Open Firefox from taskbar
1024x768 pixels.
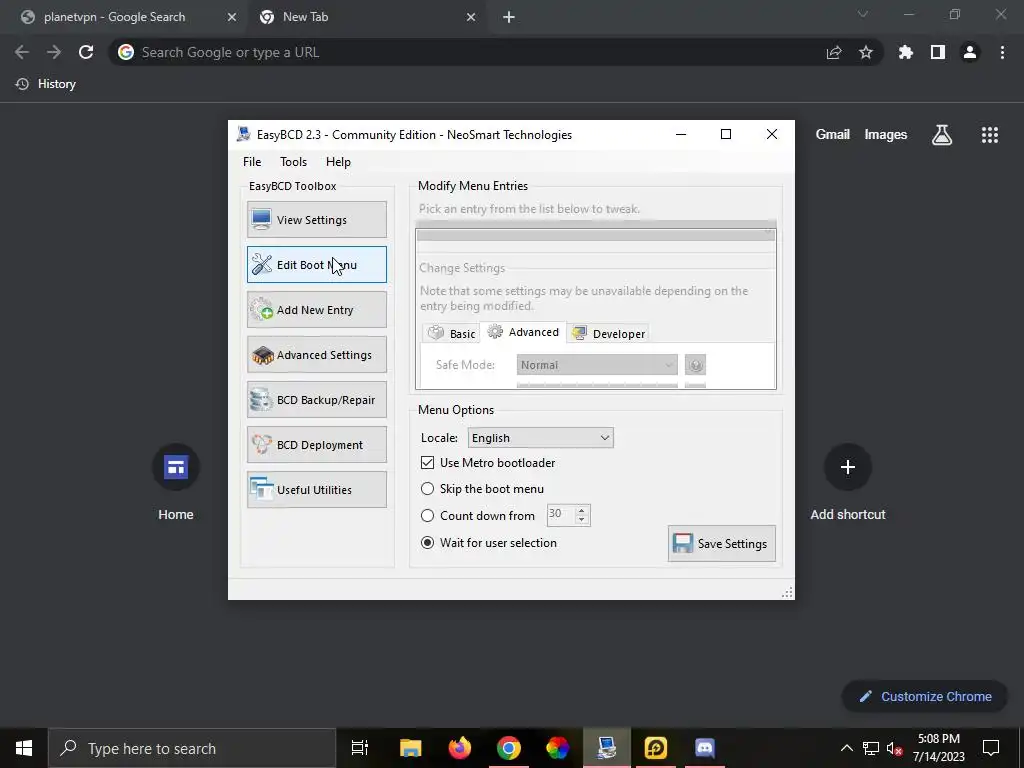460,748
